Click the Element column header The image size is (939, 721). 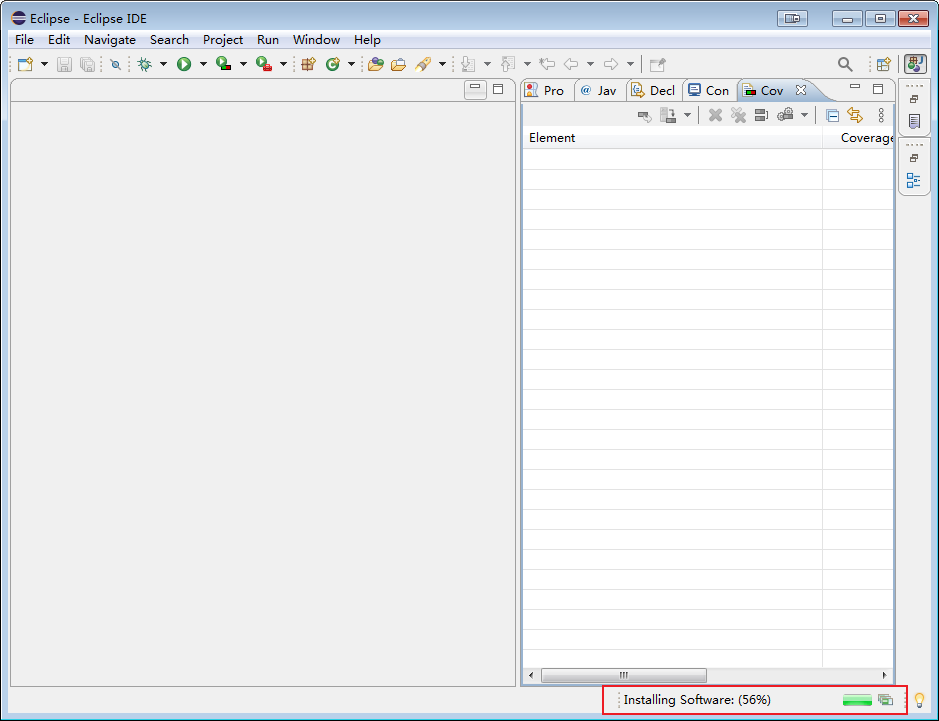pos(672,138)
